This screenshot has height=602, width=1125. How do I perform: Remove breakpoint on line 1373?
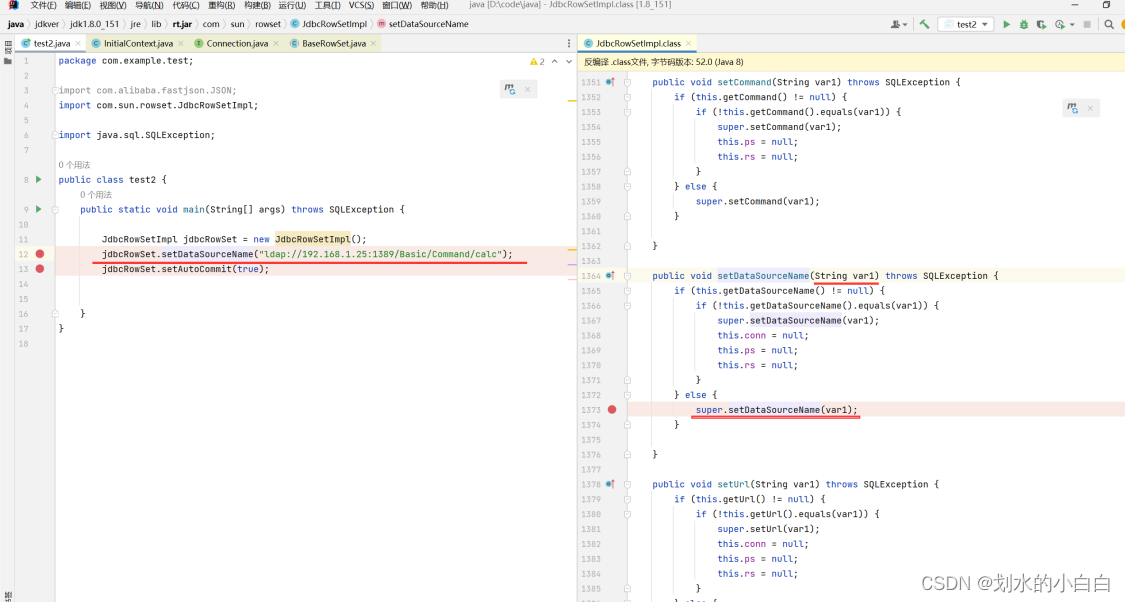pos(612,410)
